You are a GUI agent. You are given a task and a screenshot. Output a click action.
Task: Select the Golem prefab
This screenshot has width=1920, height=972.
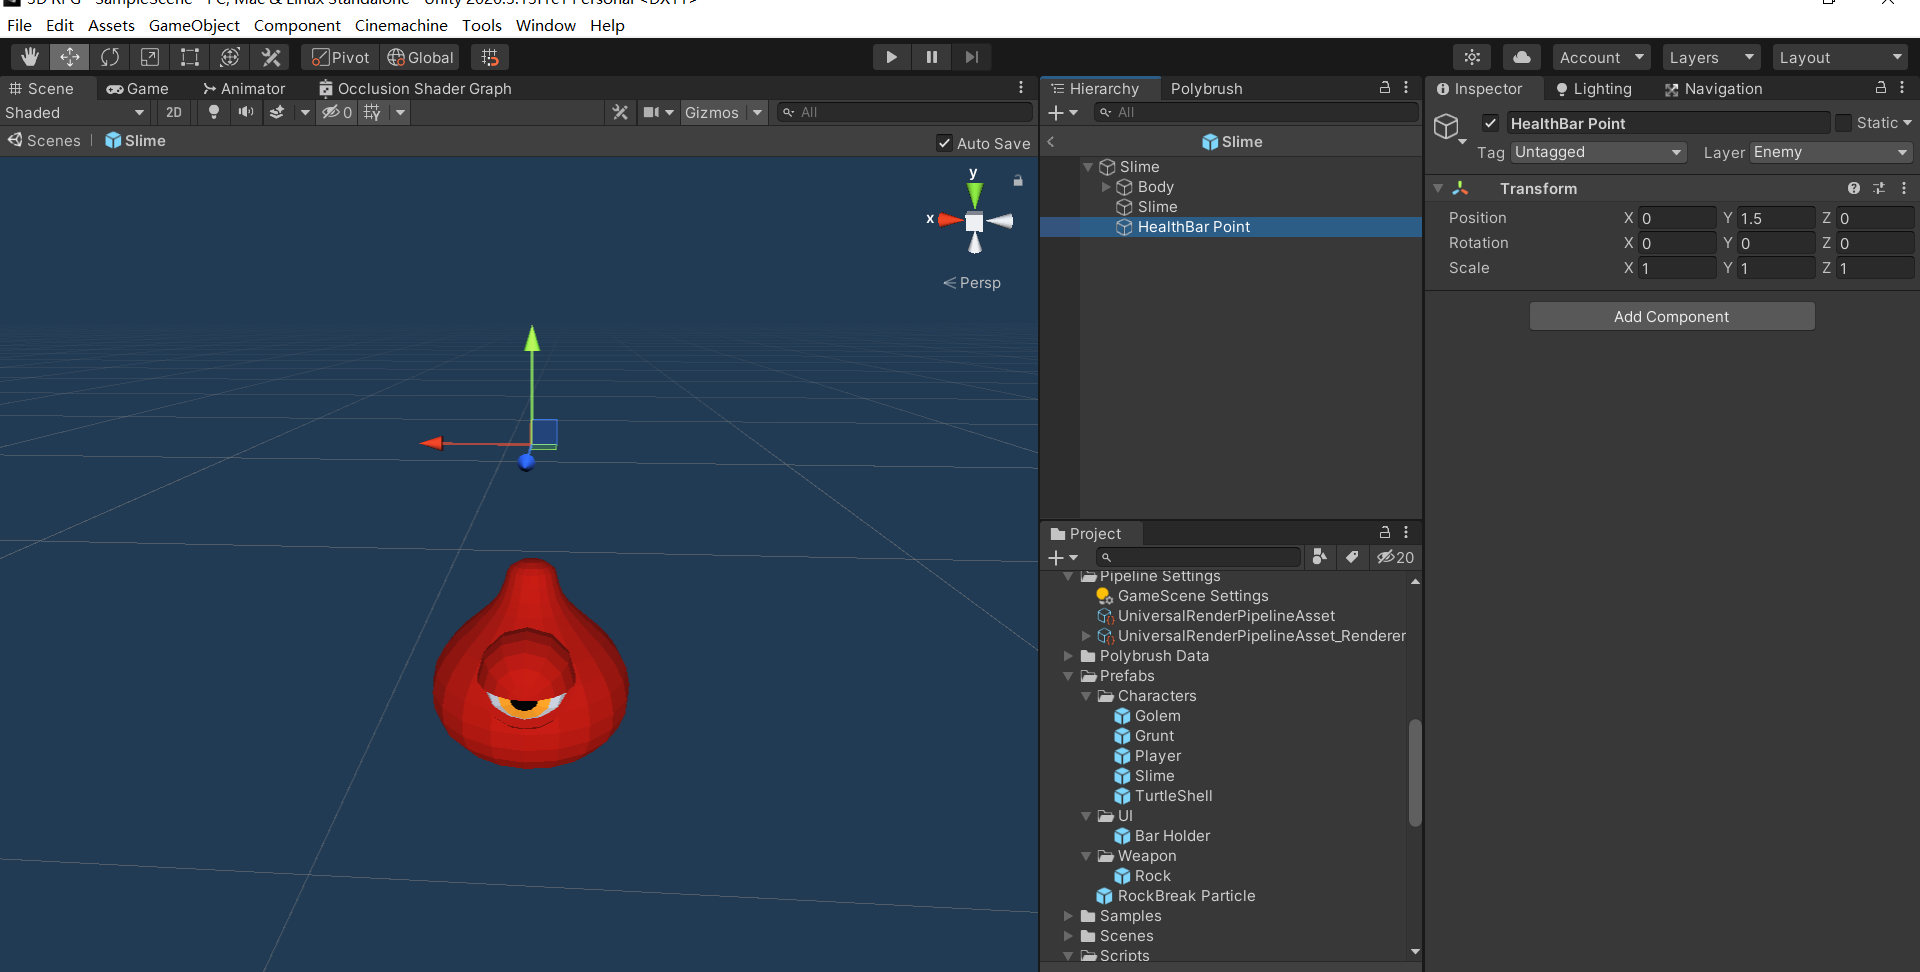click(x=1157, y=716)
